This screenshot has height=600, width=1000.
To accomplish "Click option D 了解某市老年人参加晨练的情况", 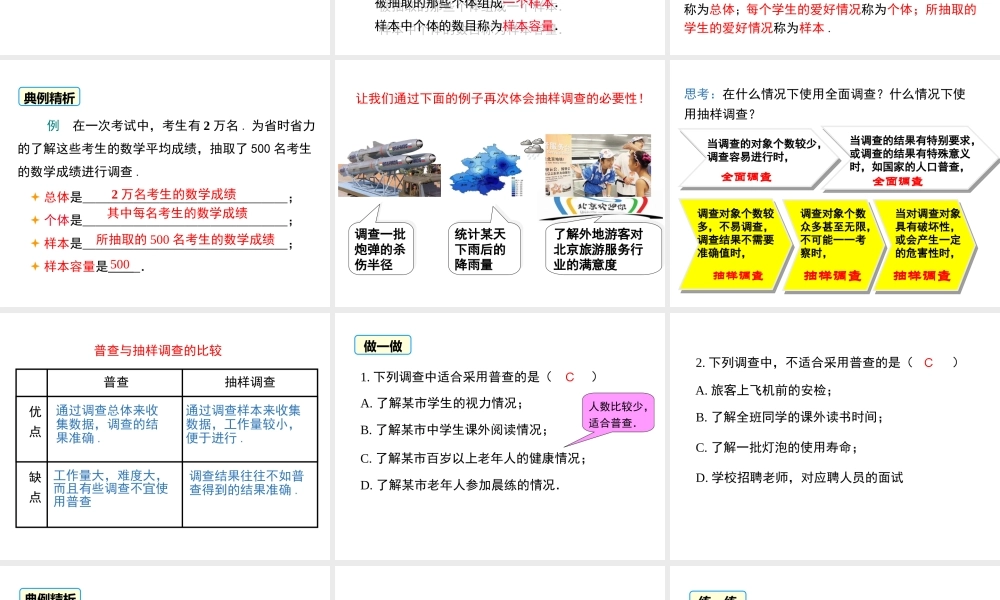I will pyautogui.click(x=460, y=485).
